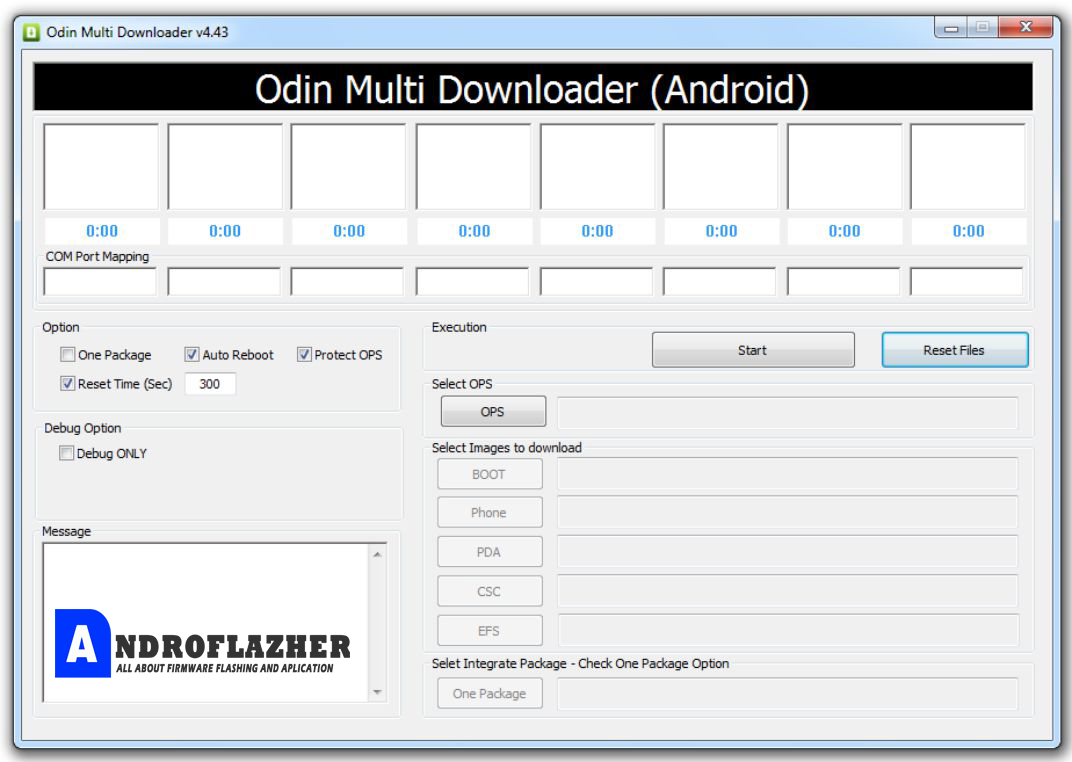Select the OPS file button
The height and width of the screenshot is (762, 1072).
pyautogui.click(x=491, y=410)
